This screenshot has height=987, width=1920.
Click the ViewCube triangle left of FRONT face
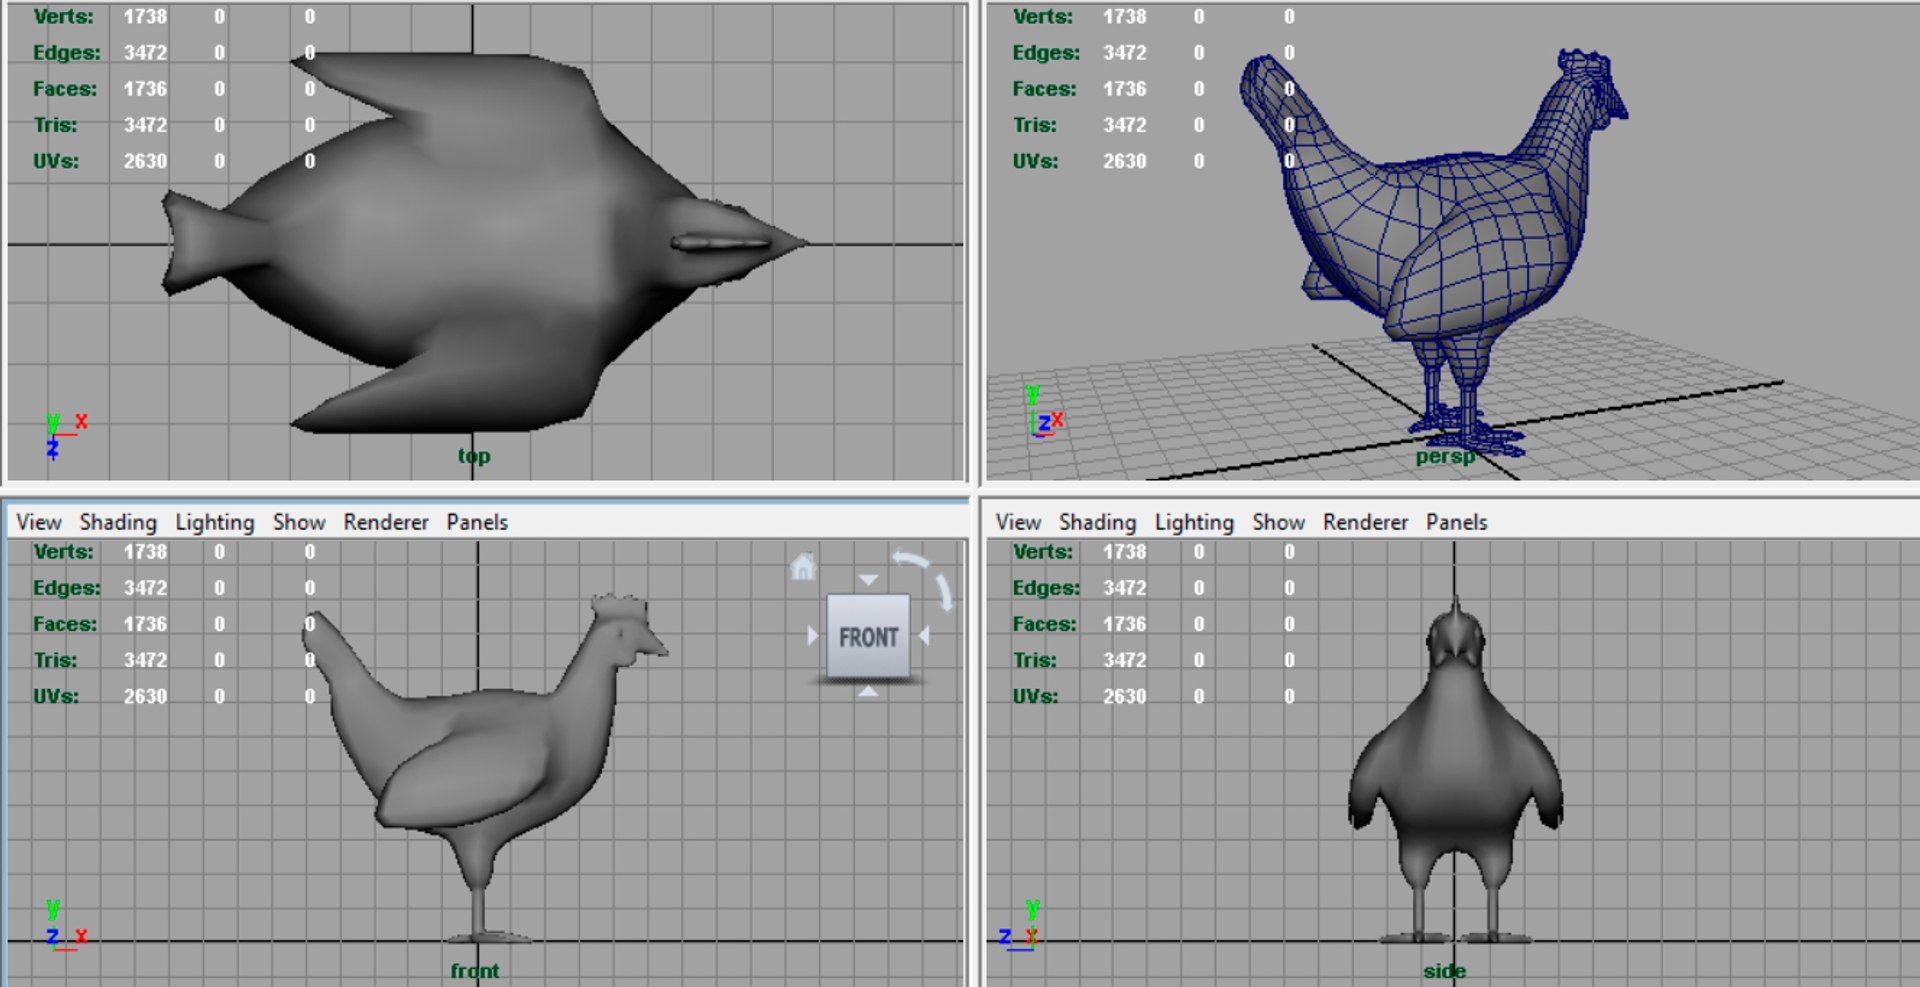coord(813,636)
